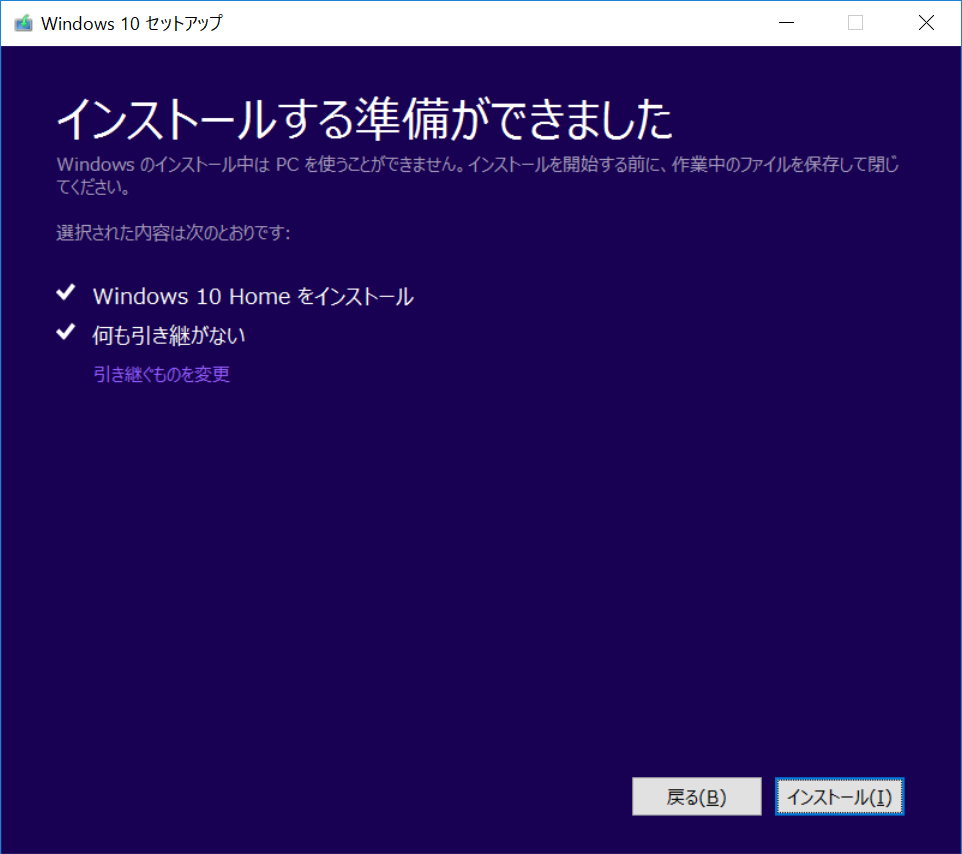Image resolution: width=962 pixels, height=854 pixels.
Task: Select the 'Windows 10 Home をインストール' text
Action: pyautogui.click(x=253, y=296)
